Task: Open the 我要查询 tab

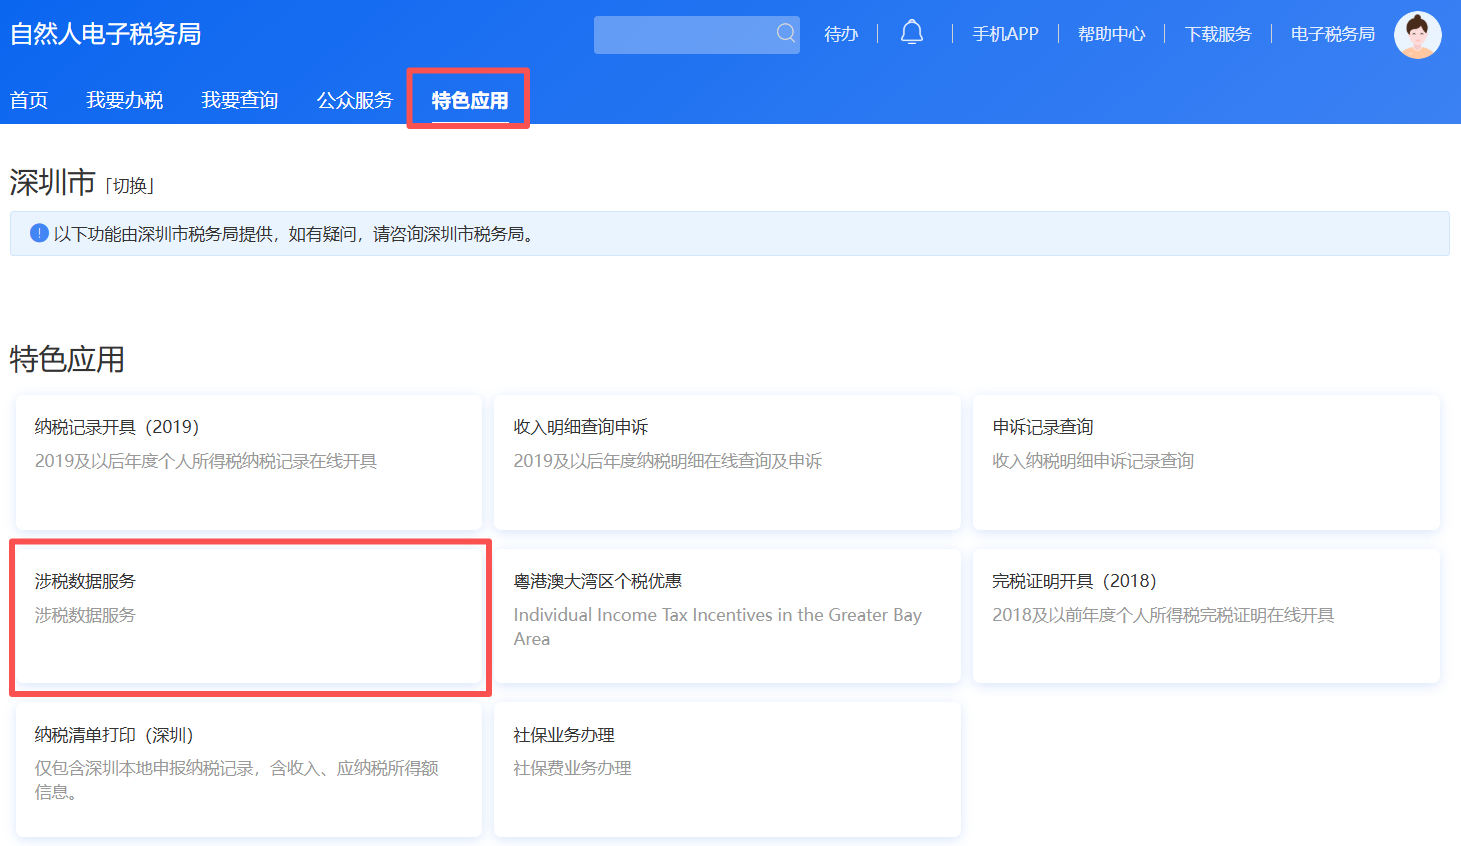Action: (x=239, y=100)
